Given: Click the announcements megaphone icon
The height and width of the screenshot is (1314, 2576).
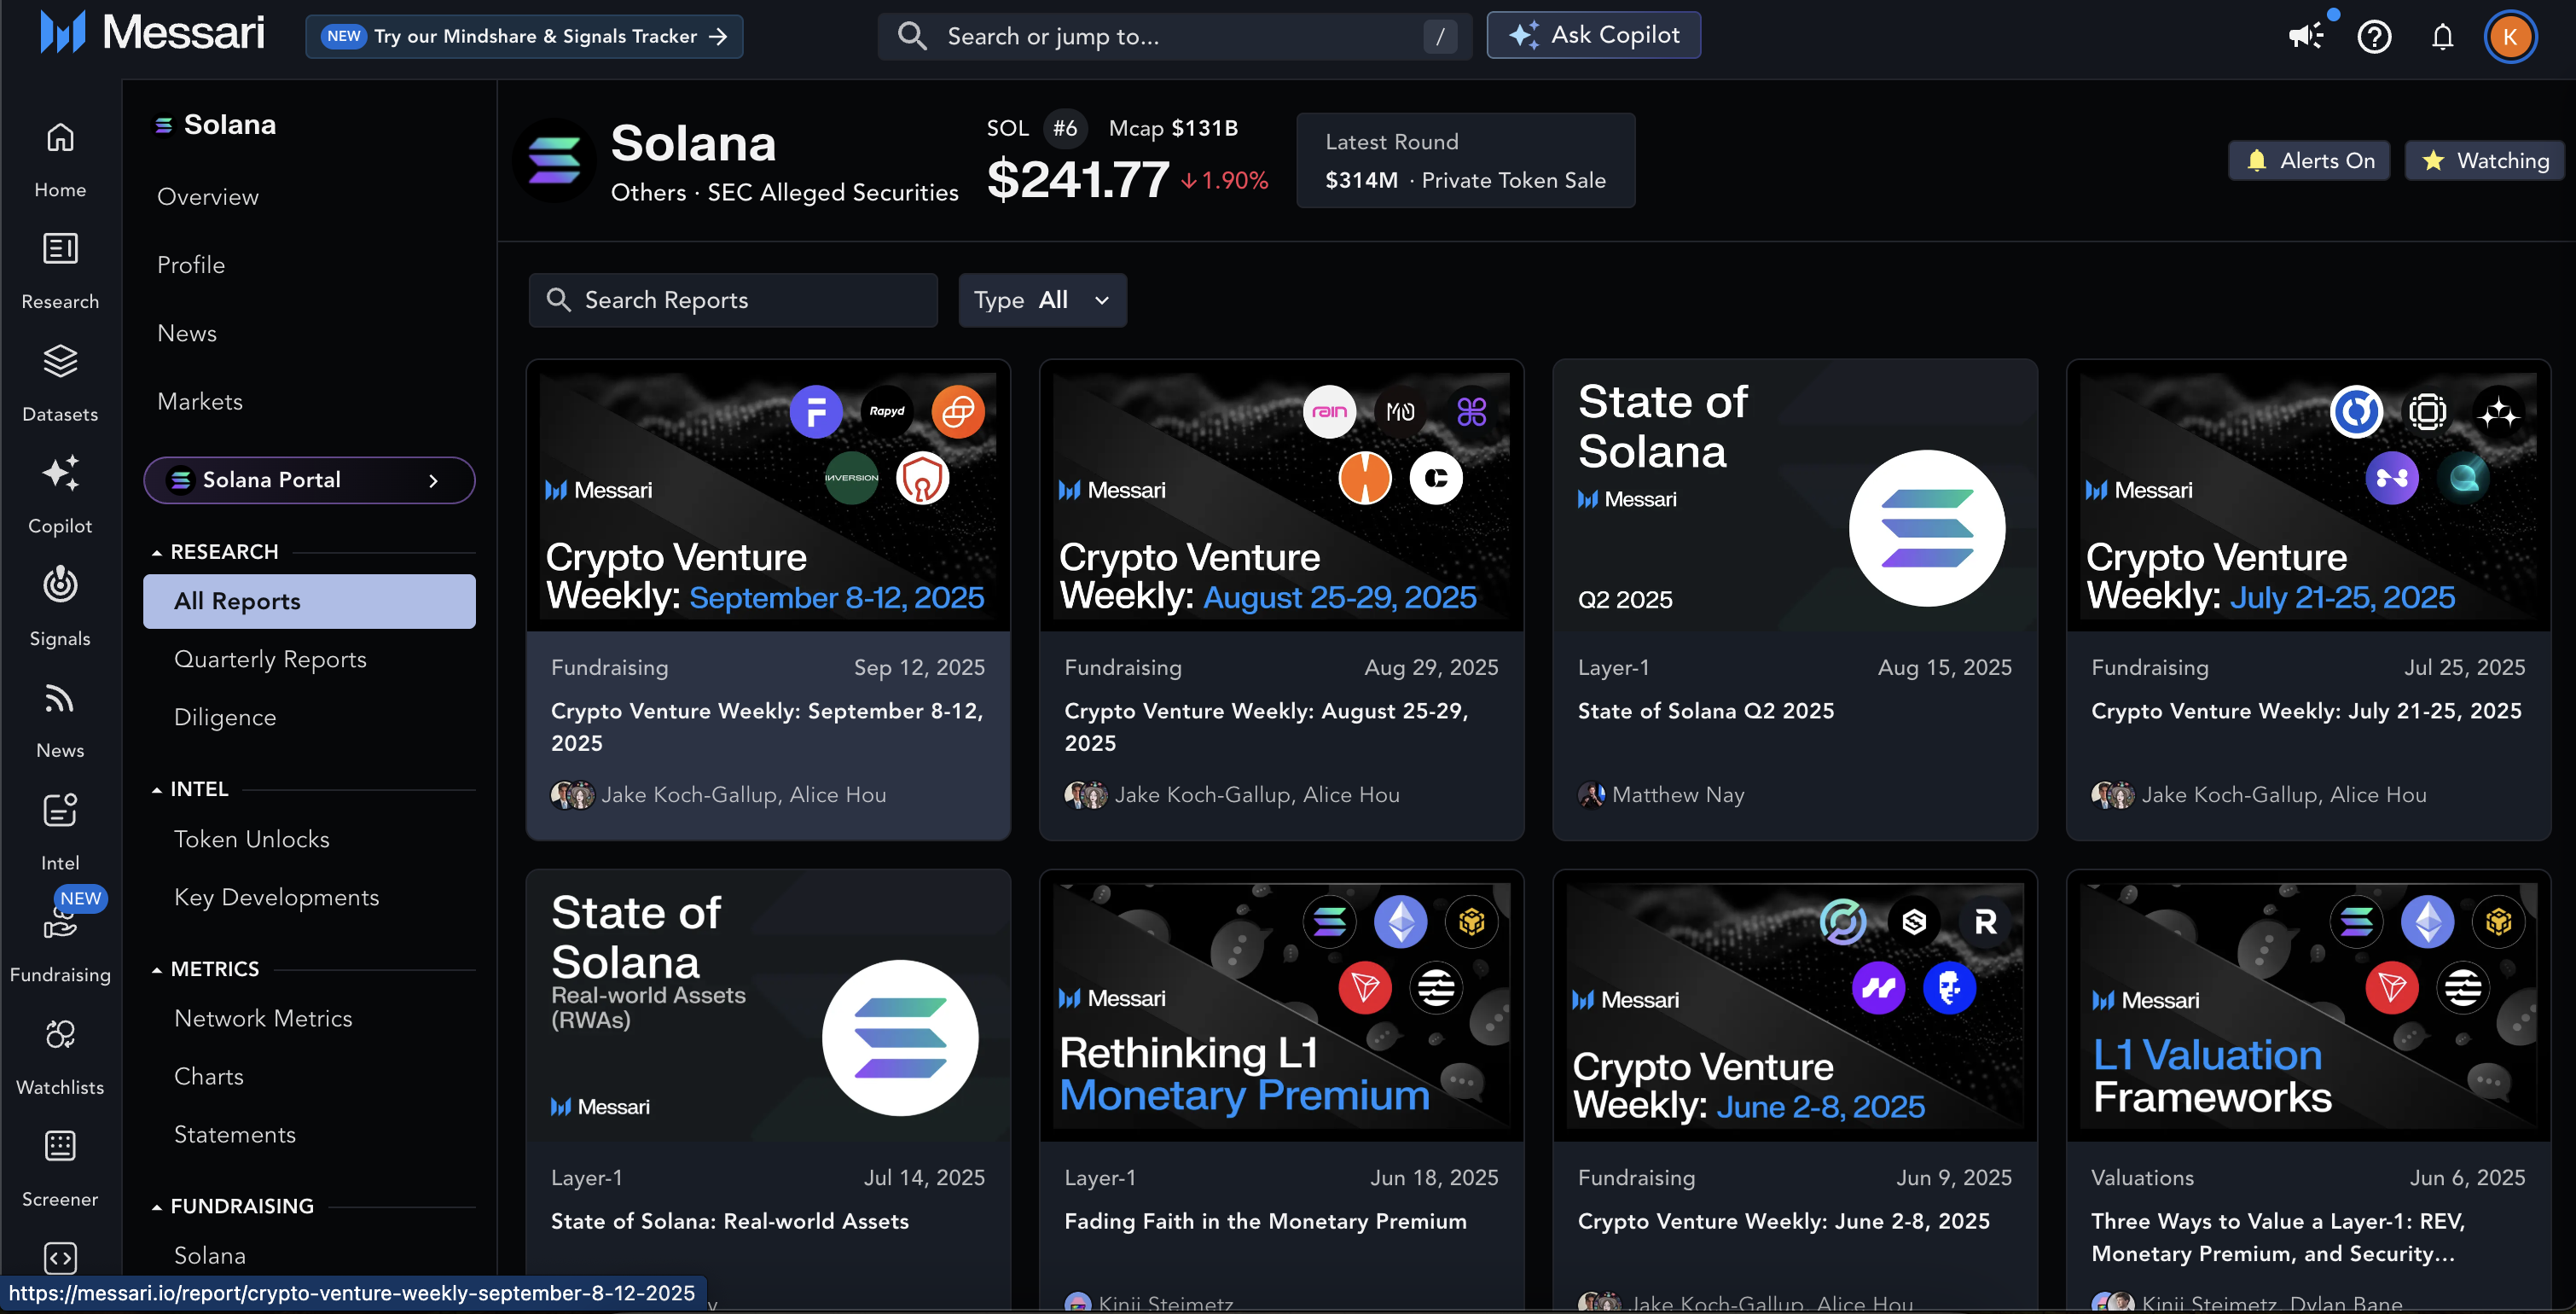Looking at the screenshot, I should coord(2306,37).
